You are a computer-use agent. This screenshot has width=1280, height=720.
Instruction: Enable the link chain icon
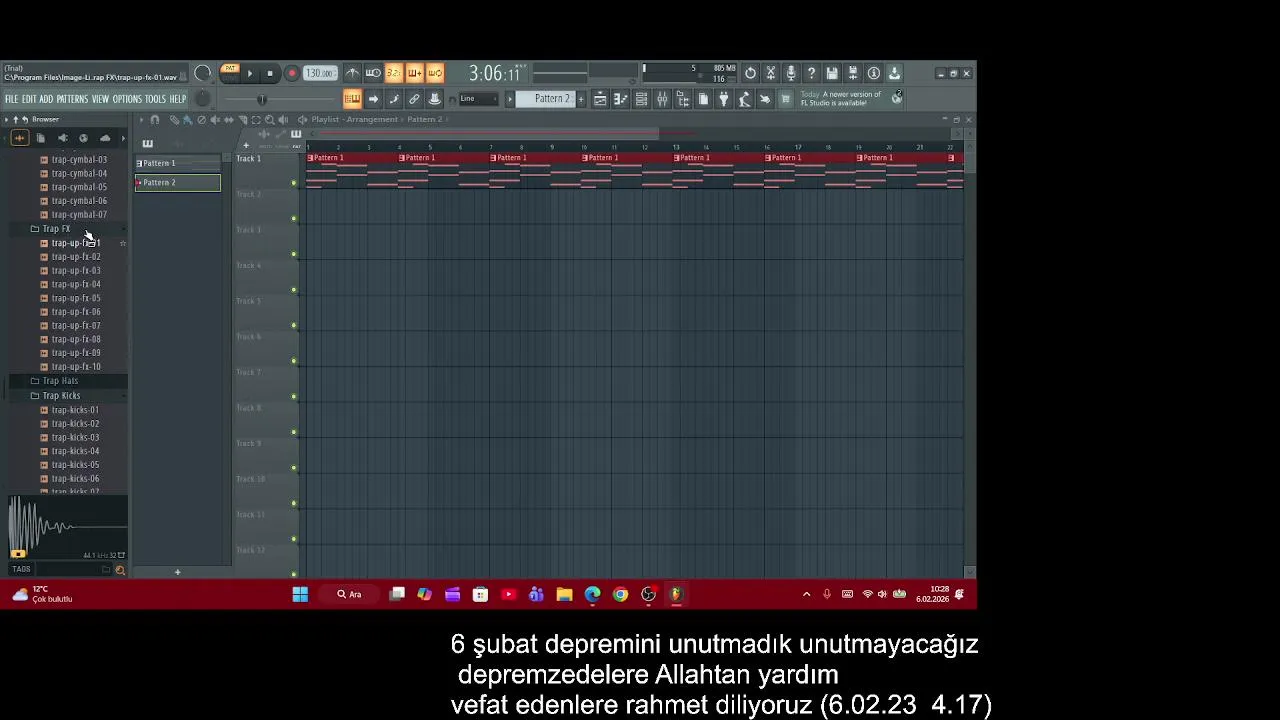[414, 99]
